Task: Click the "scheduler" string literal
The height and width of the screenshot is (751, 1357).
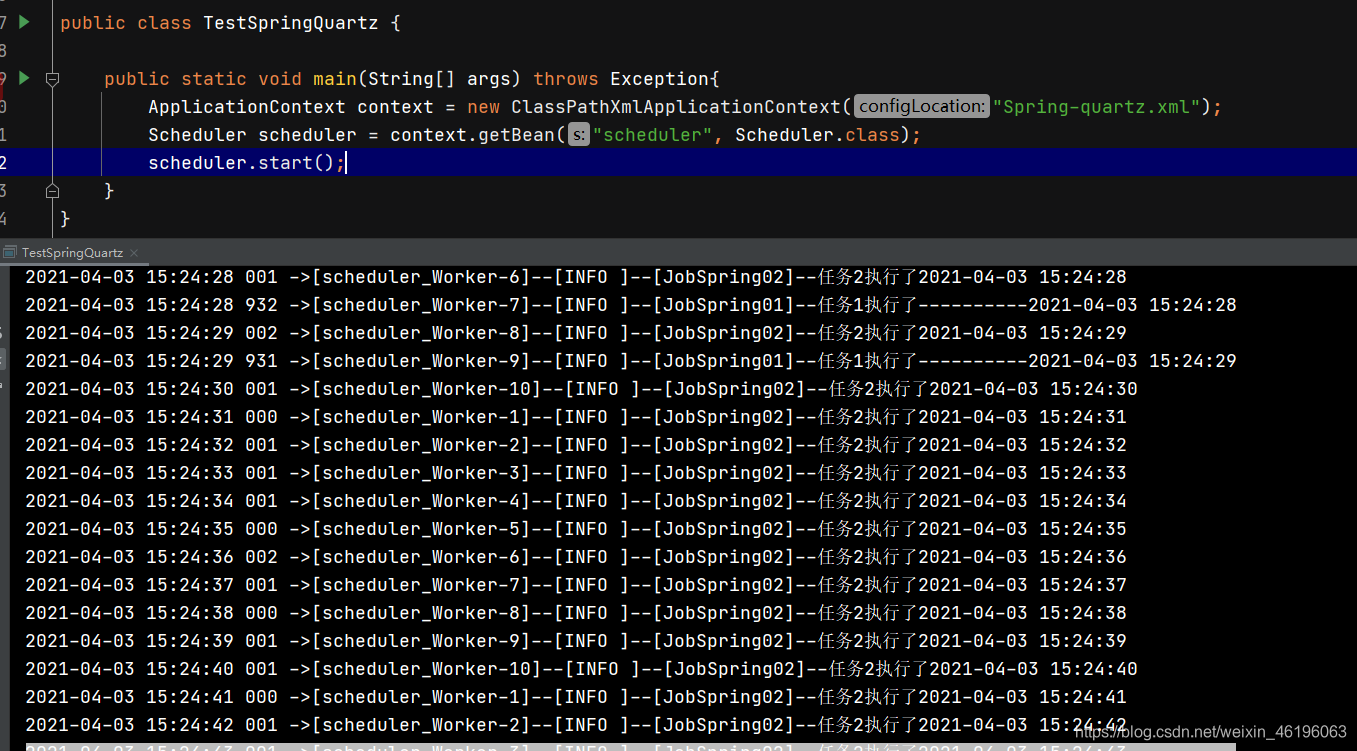Action: point(653,134)
